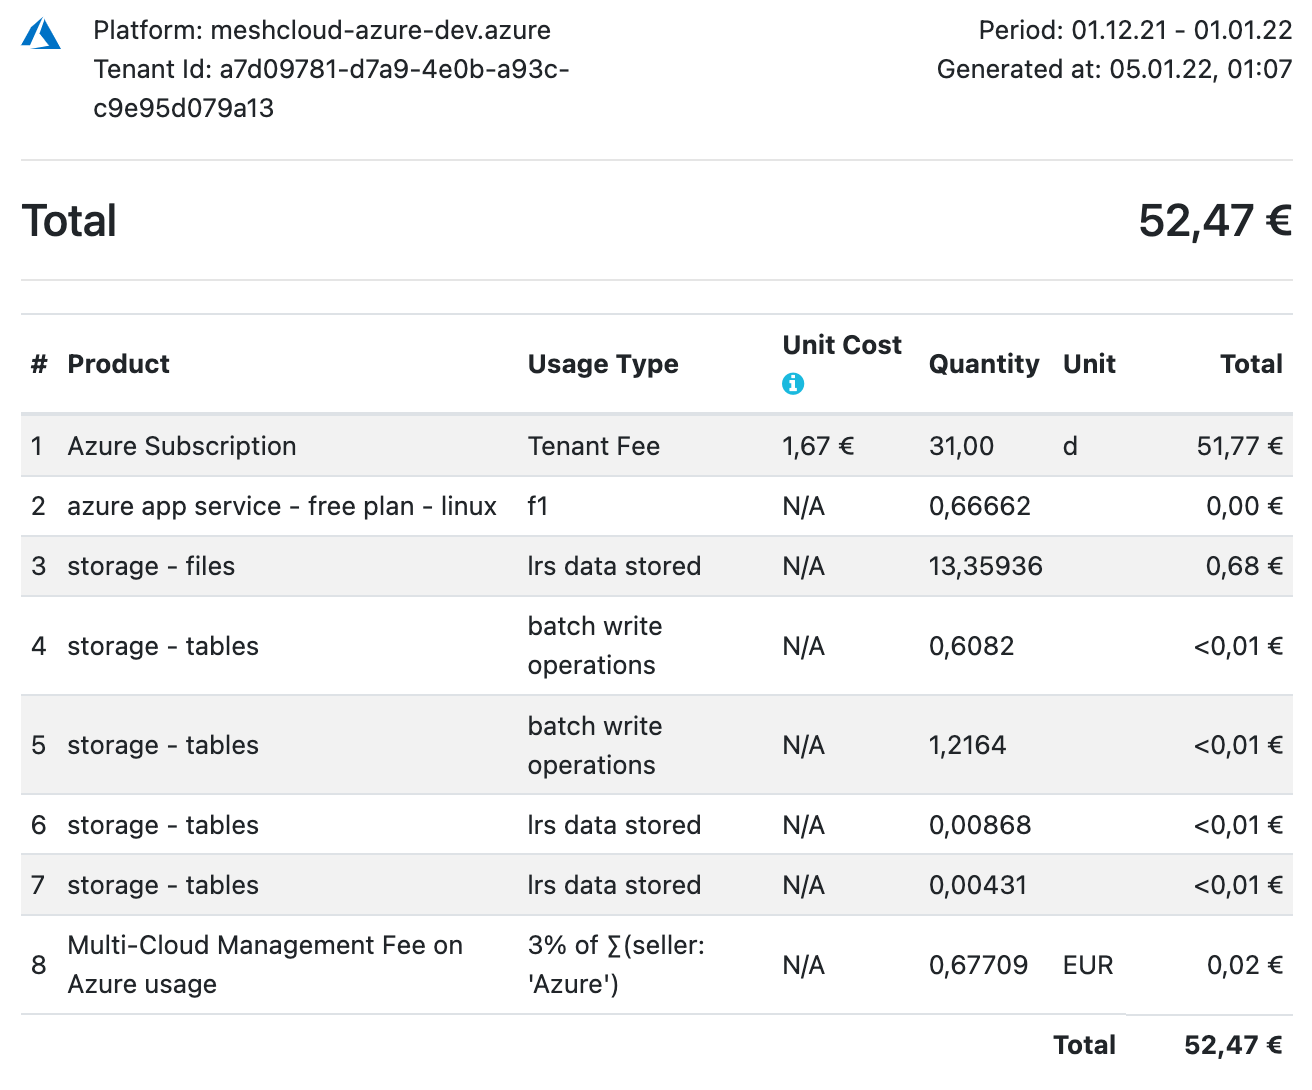The image size is (1312, 1090).
Task: Click the 1,67 € unit cost
Action: [818, 446]
